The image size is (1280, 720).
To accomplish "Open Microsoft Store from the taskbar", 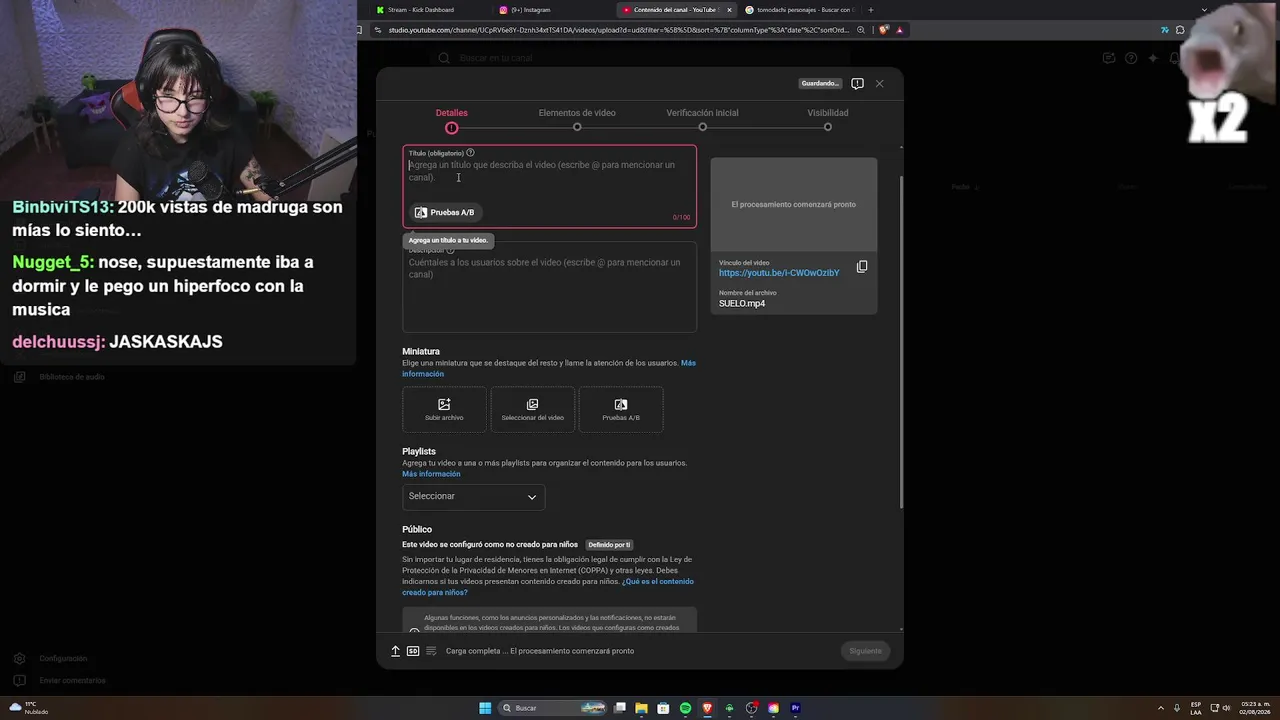I will [x=664, y=708].
